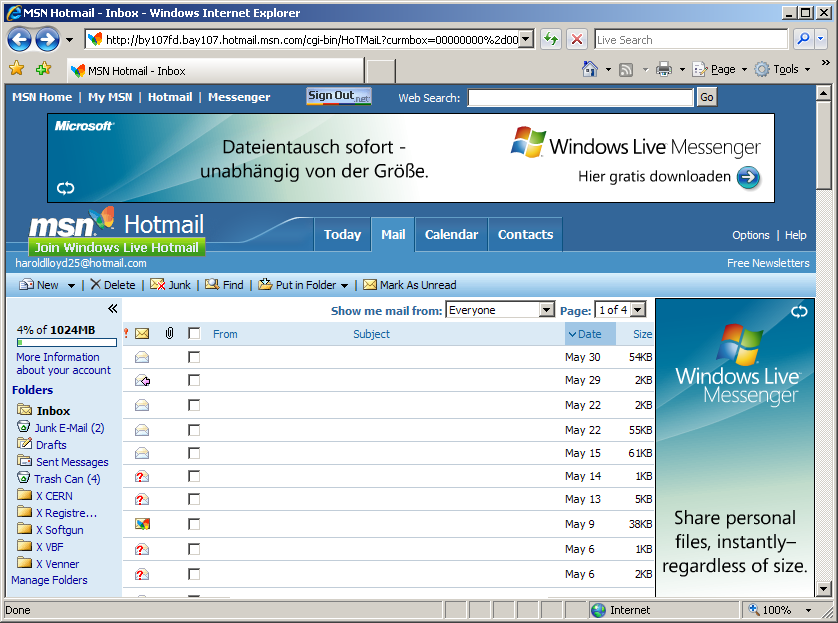Select the Mail tab
The height and width of the screenshot is (623, 838).
(393, 235)
